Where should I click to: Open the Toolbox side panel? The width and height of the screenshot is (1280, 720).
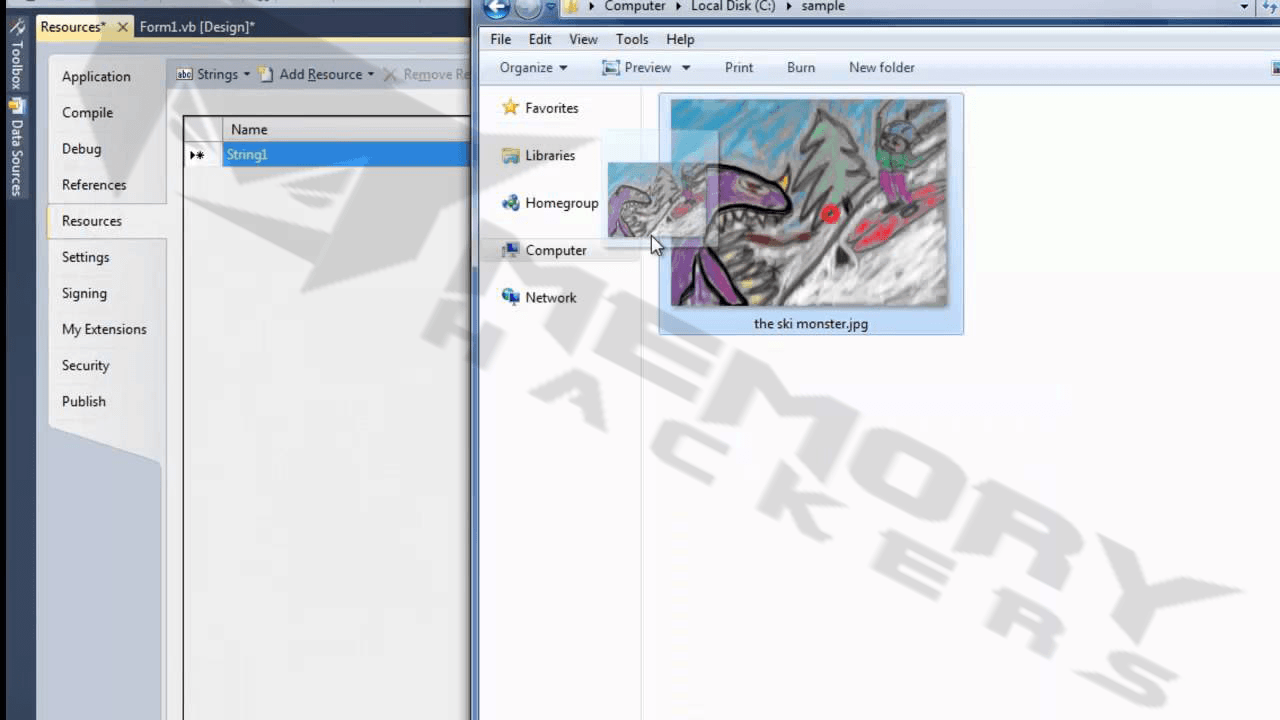17,55
